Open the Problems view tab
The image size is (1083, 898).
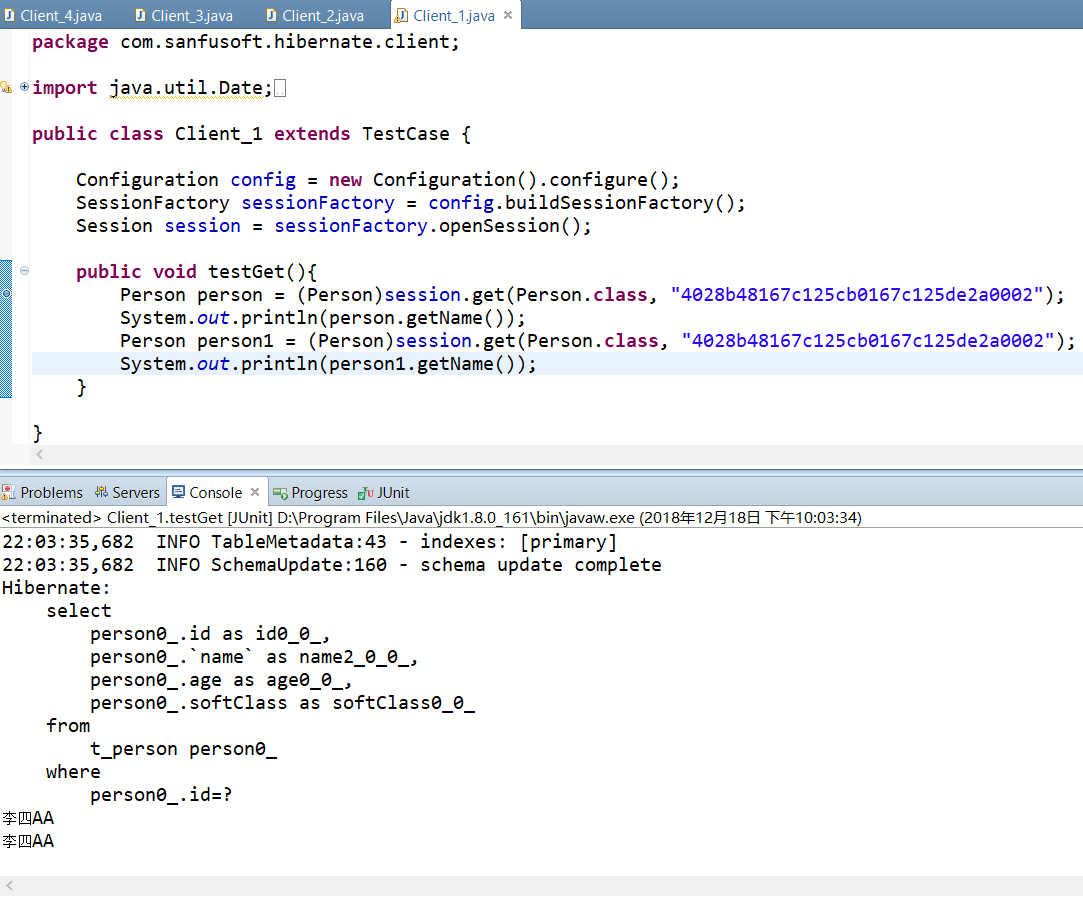pos(43,493)
